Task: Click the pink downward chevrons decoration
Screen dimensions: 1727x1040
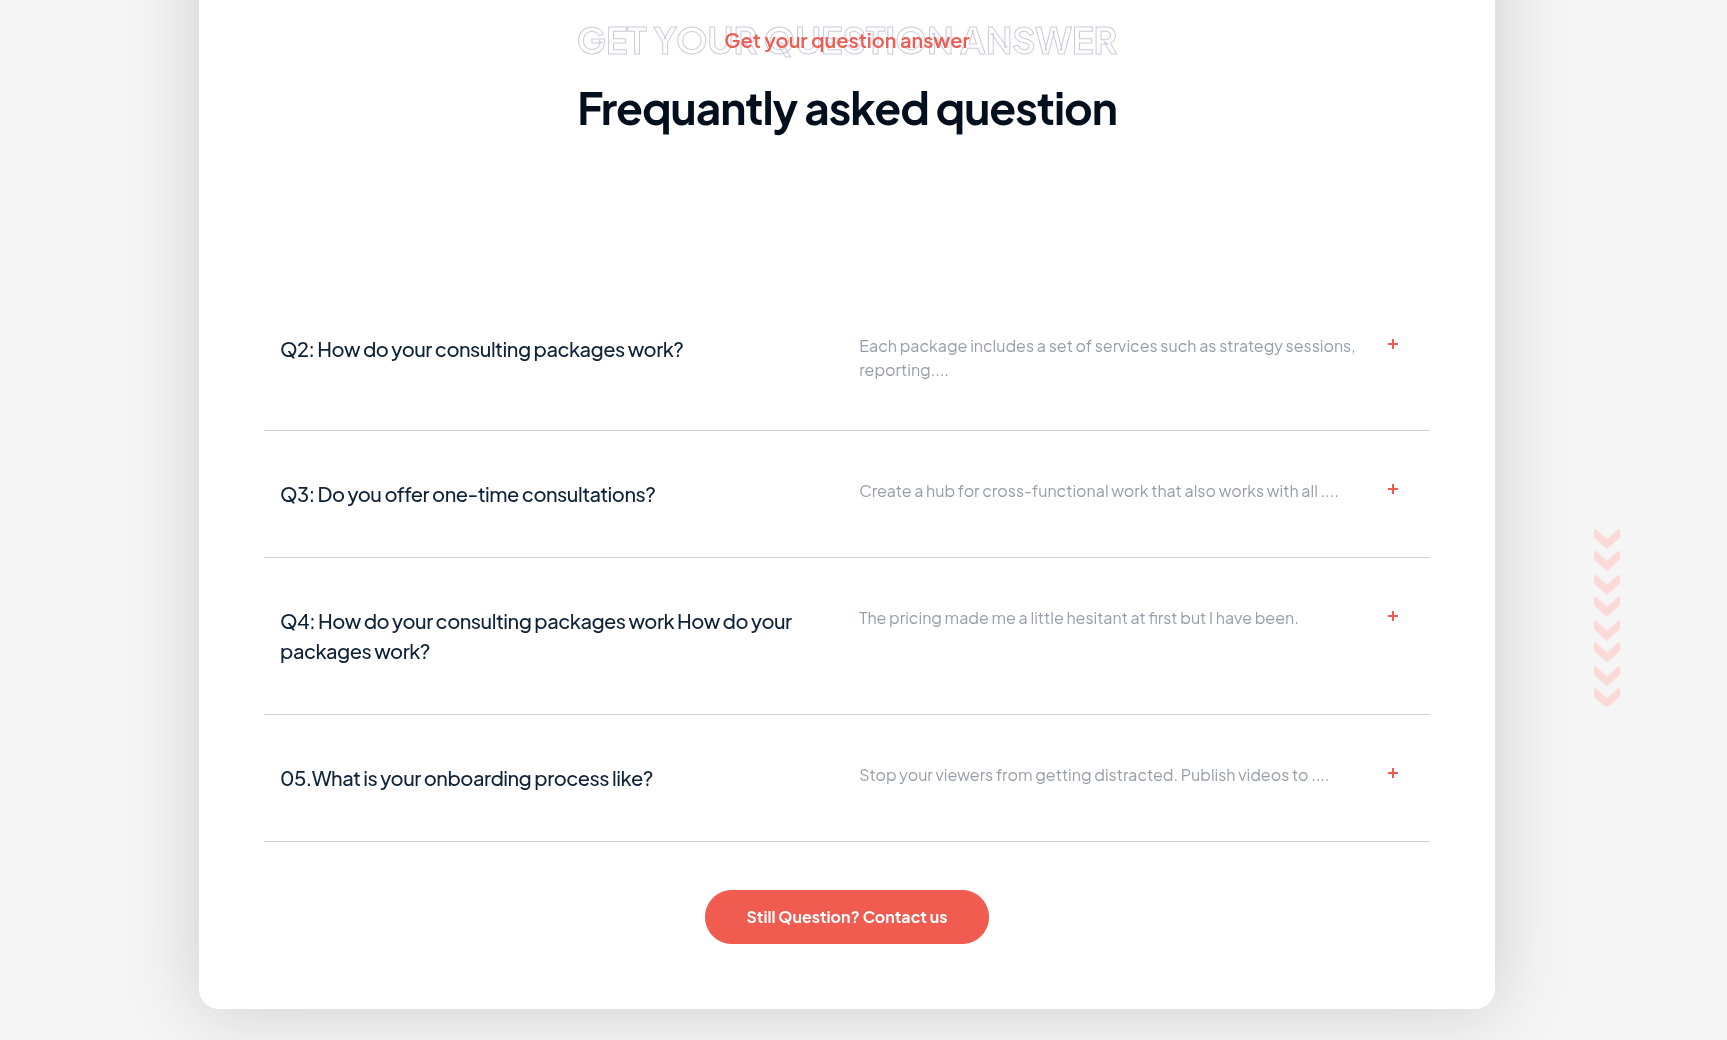Action: pyautogui.click(x=1606, y=617)
